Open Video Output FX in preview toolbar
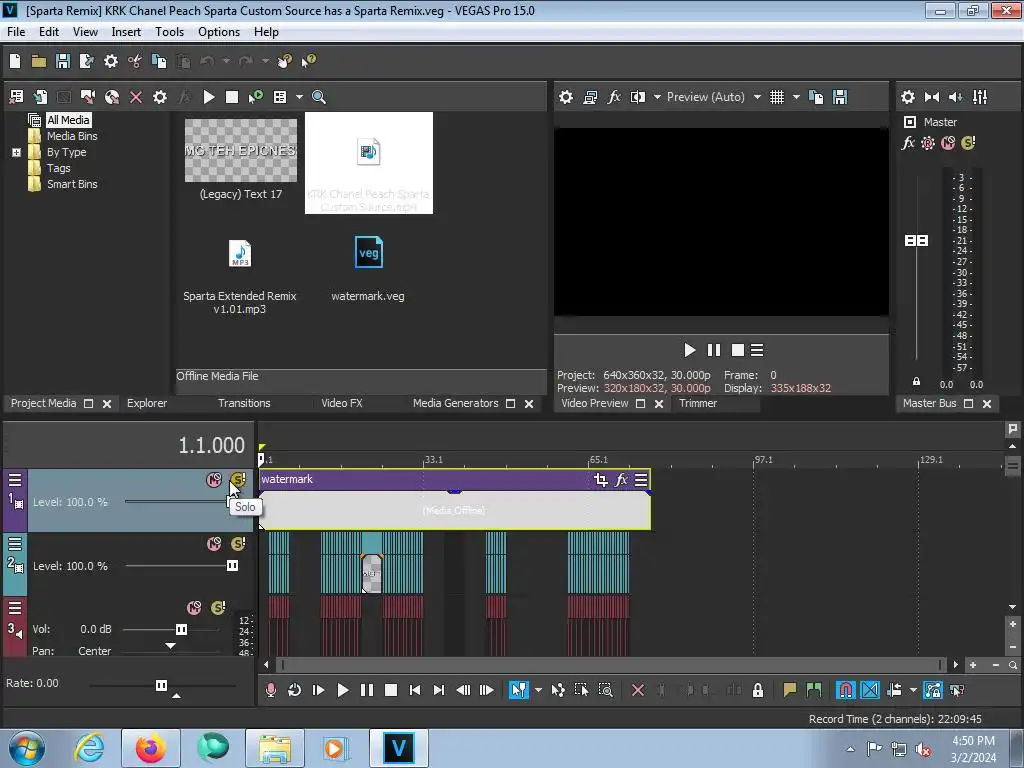Screen dimensions: 1024x768 click(x=614, y=97)
